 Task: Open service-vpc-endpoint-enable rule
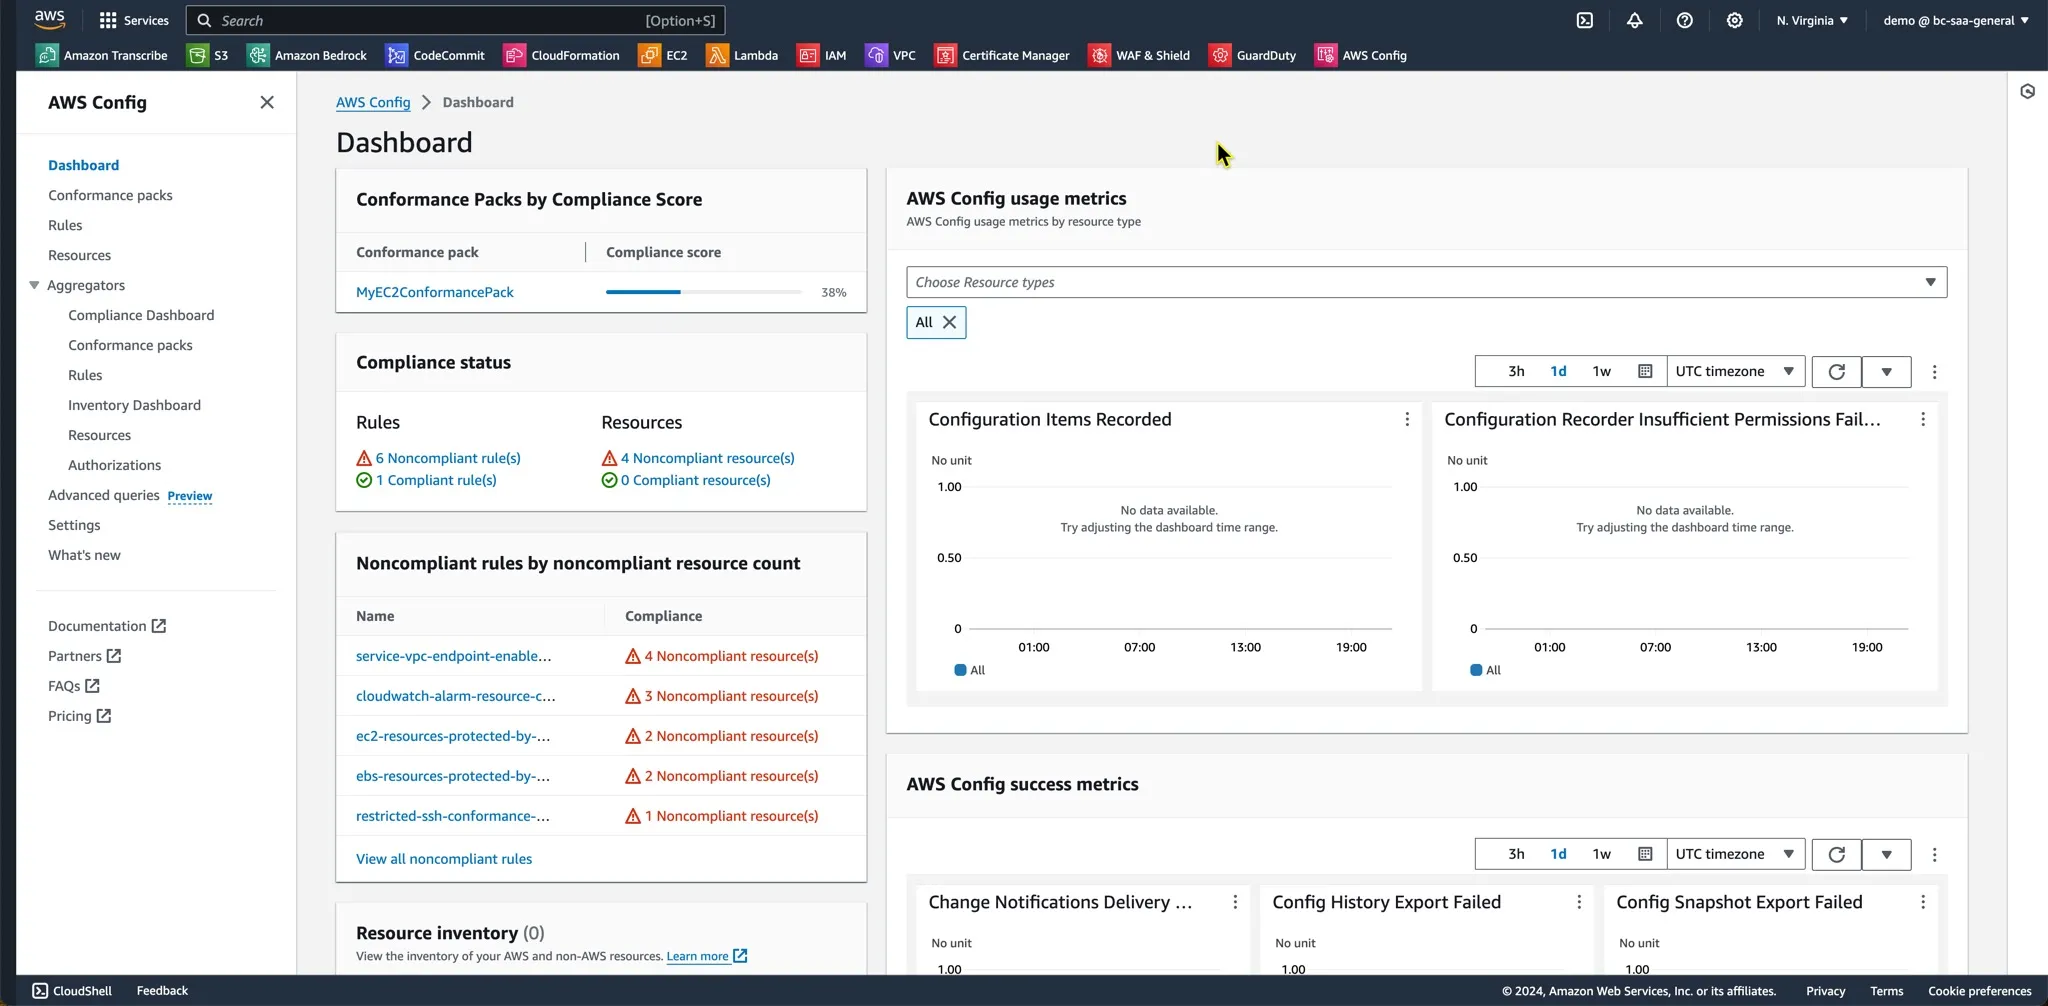[454, 656]
